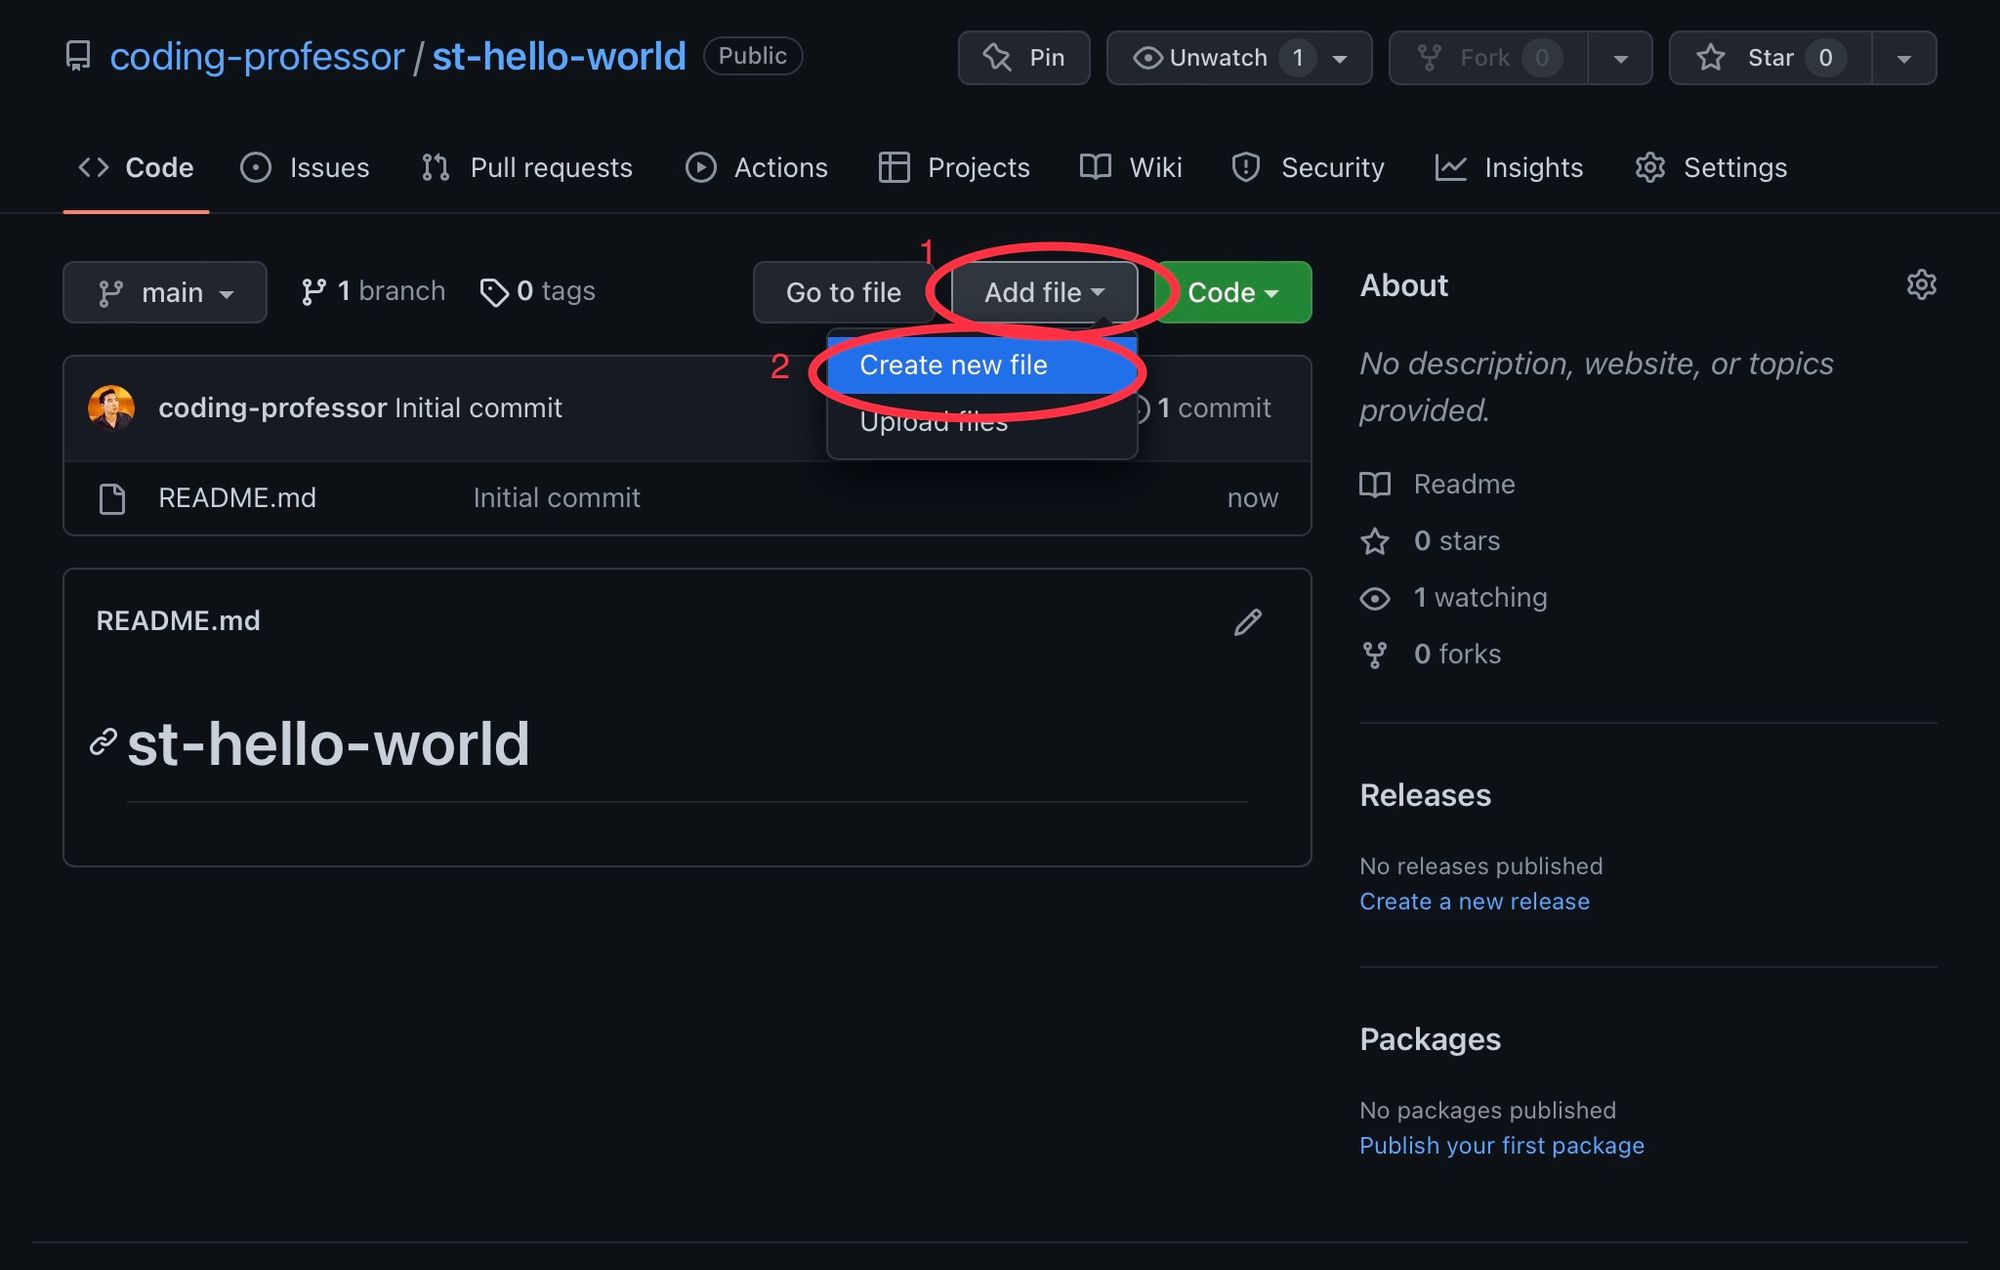
Task: Toggle Pin for this repository
Action: tap(1024, 58)
